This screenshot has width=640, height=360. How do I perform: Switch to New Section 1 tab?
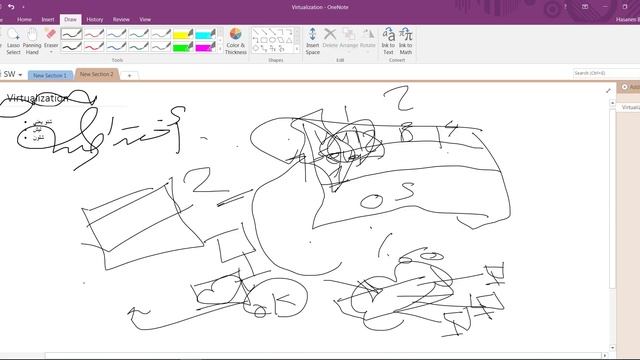(x=50, y=76)
